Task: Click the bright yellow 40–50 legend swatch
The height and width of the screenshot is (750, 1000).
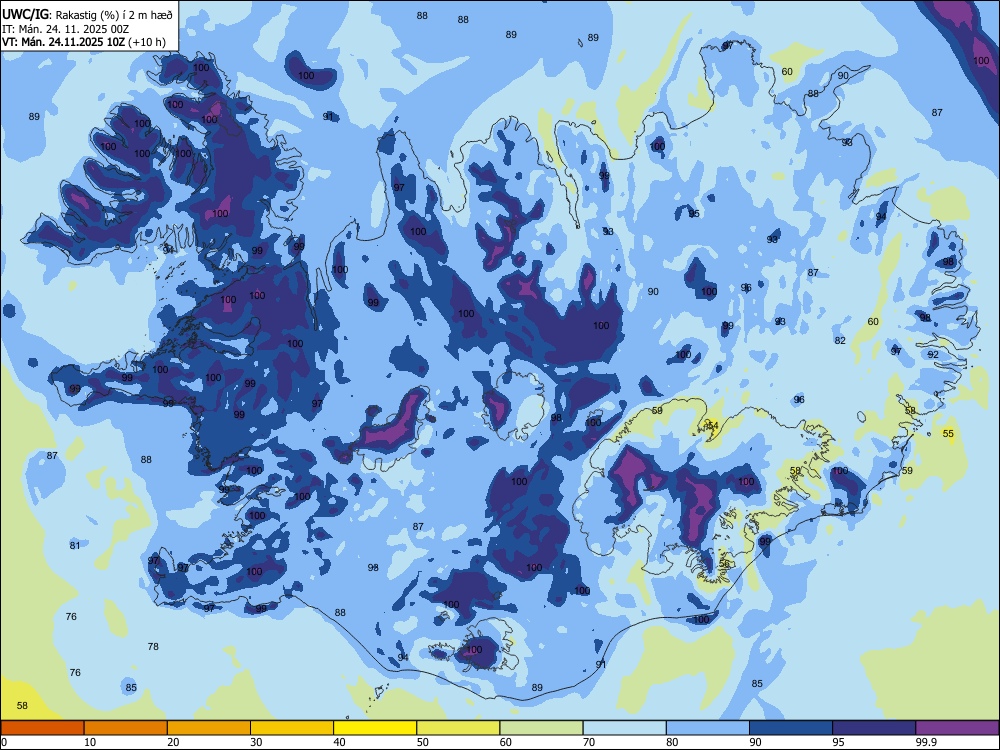Action: [375, 728]
